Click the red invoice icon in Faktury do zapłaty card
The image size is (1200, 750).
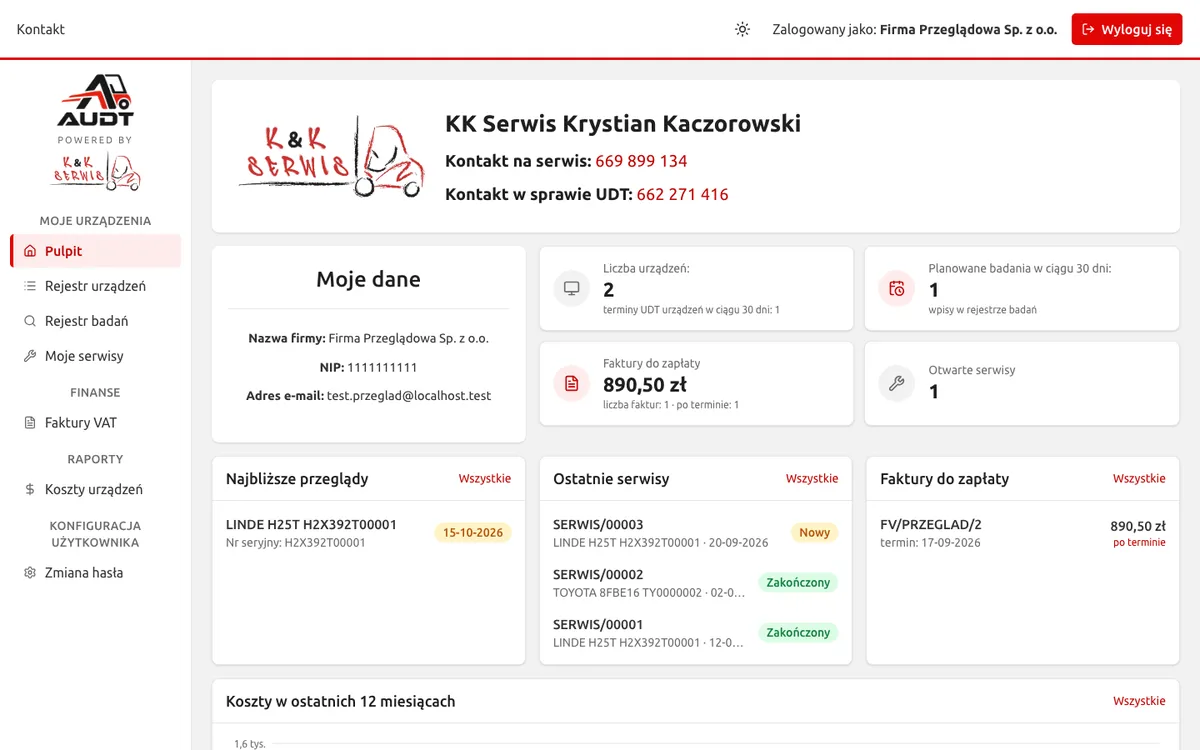[572, 384]
